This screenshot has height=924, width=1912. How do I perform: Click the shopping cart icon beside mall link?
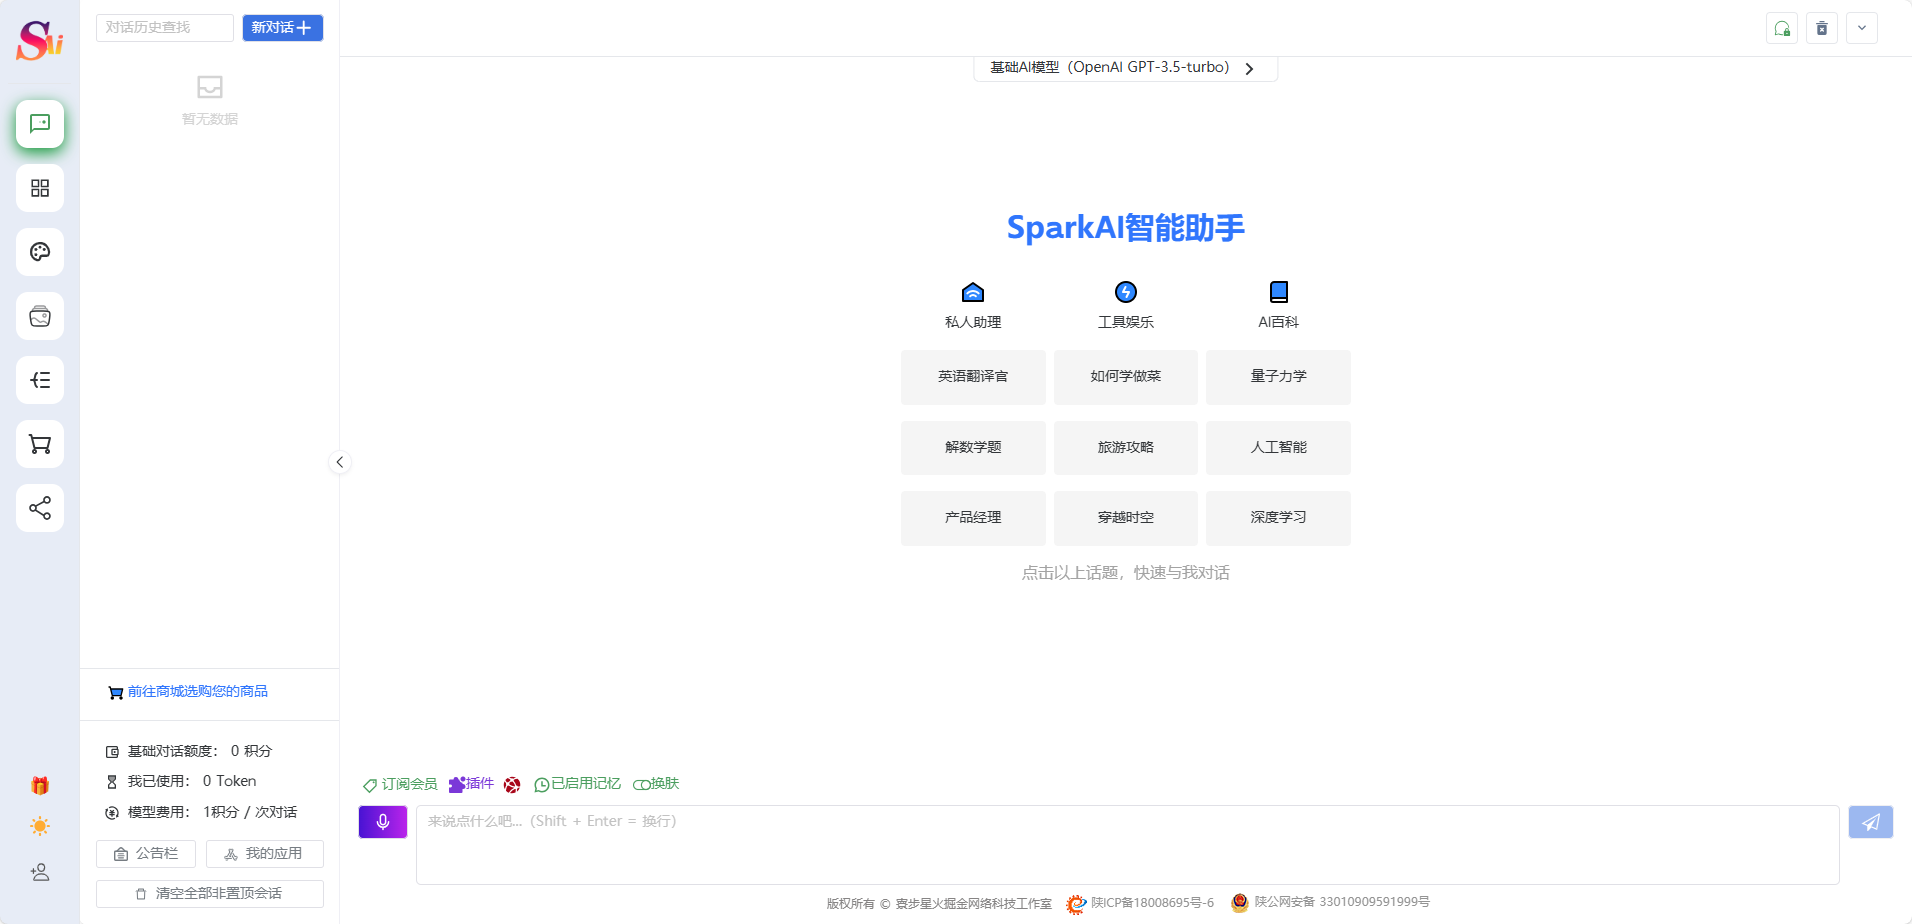pos(116,693)
